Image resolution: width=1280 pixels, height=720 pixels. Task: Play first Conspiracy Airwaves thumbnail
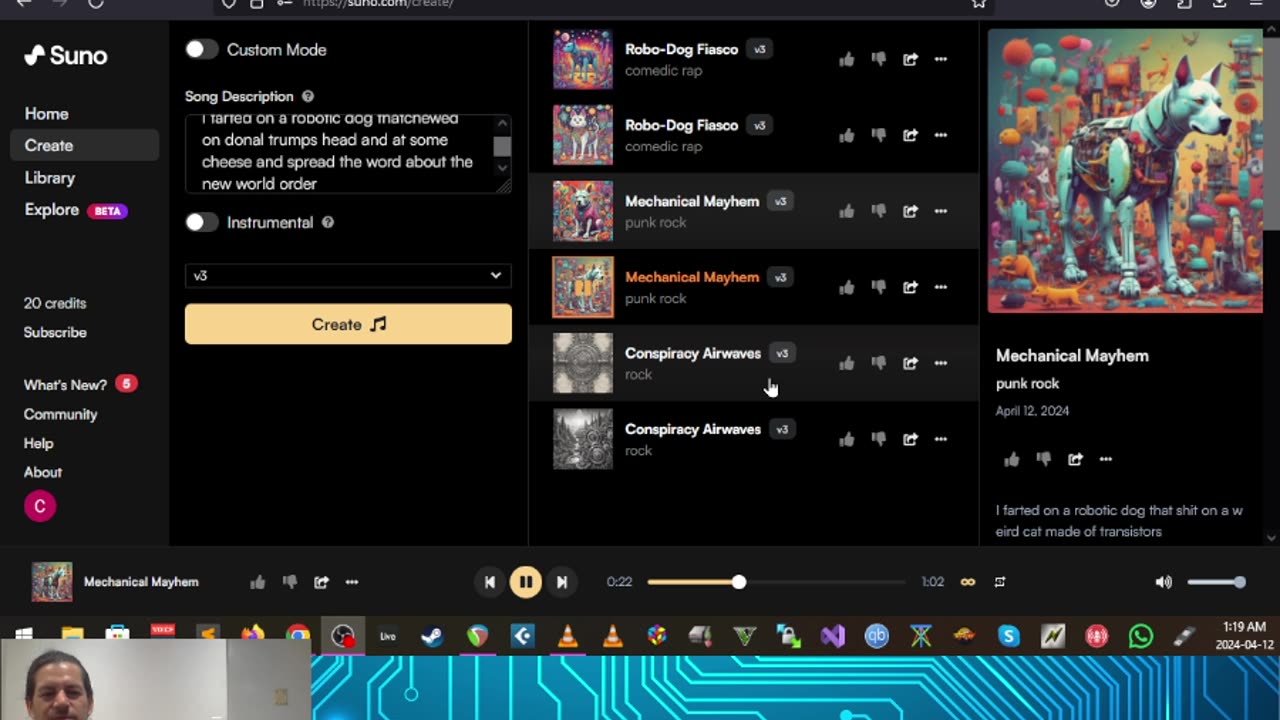(x=583, y=363)
